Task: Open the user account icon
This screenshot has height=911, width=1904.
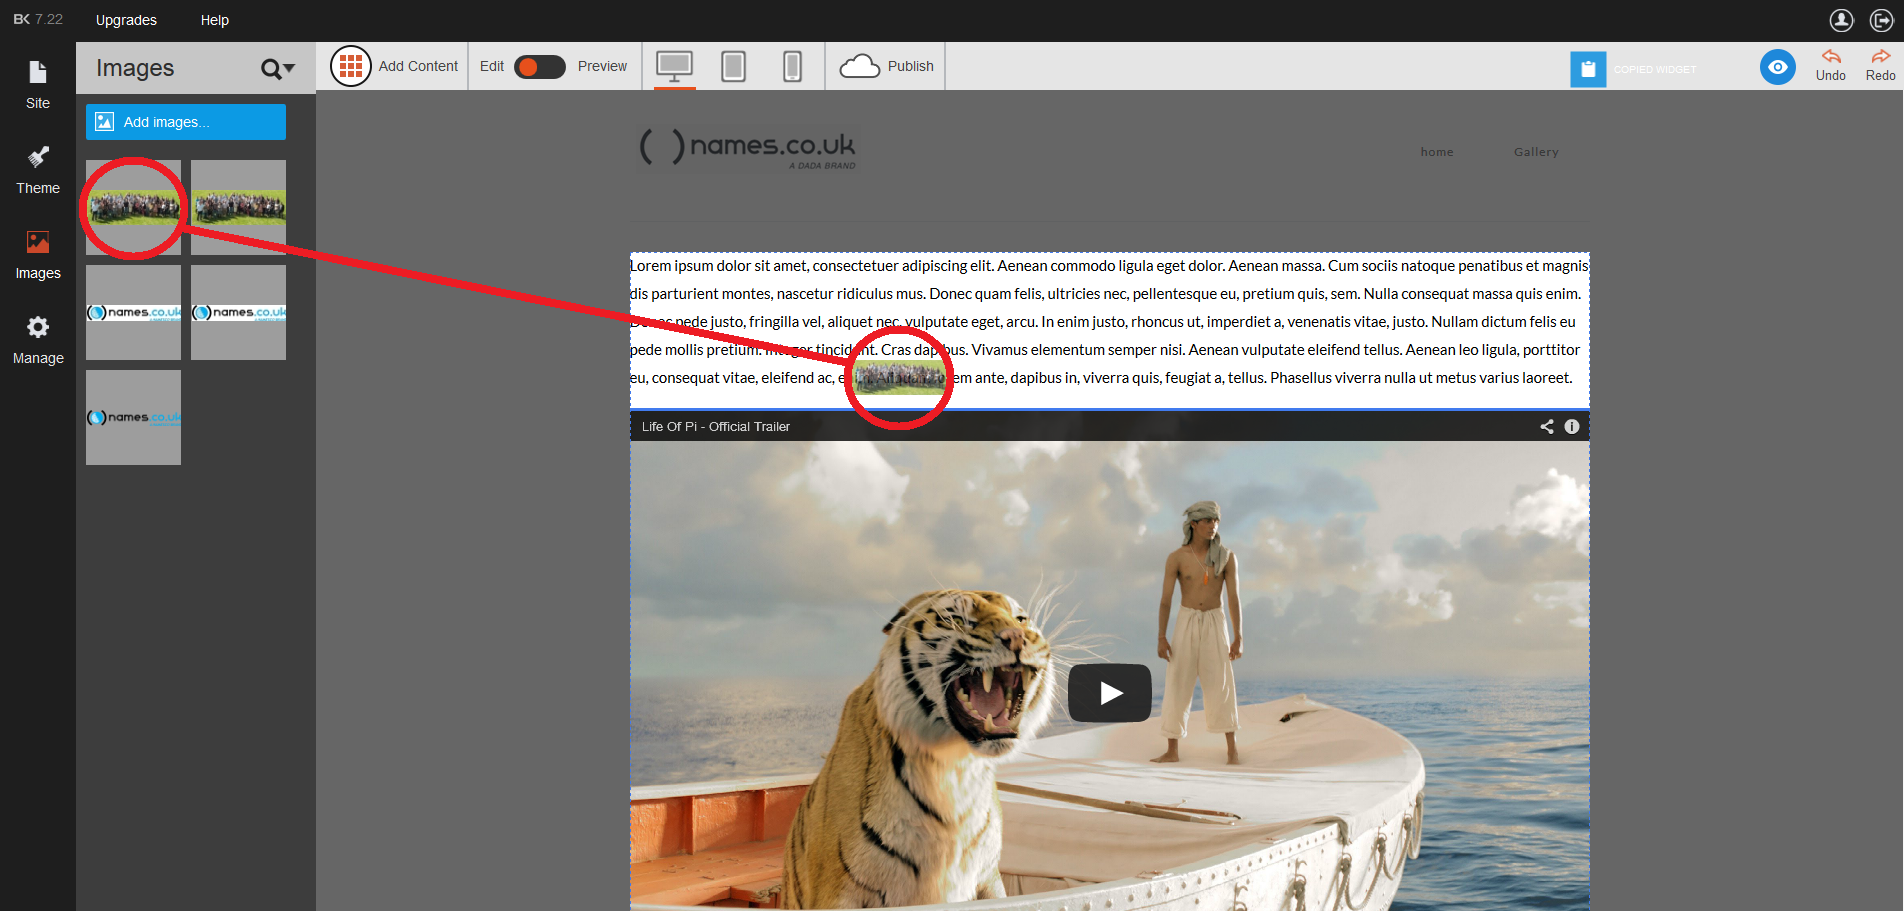Action: [x=1842, y=20]
